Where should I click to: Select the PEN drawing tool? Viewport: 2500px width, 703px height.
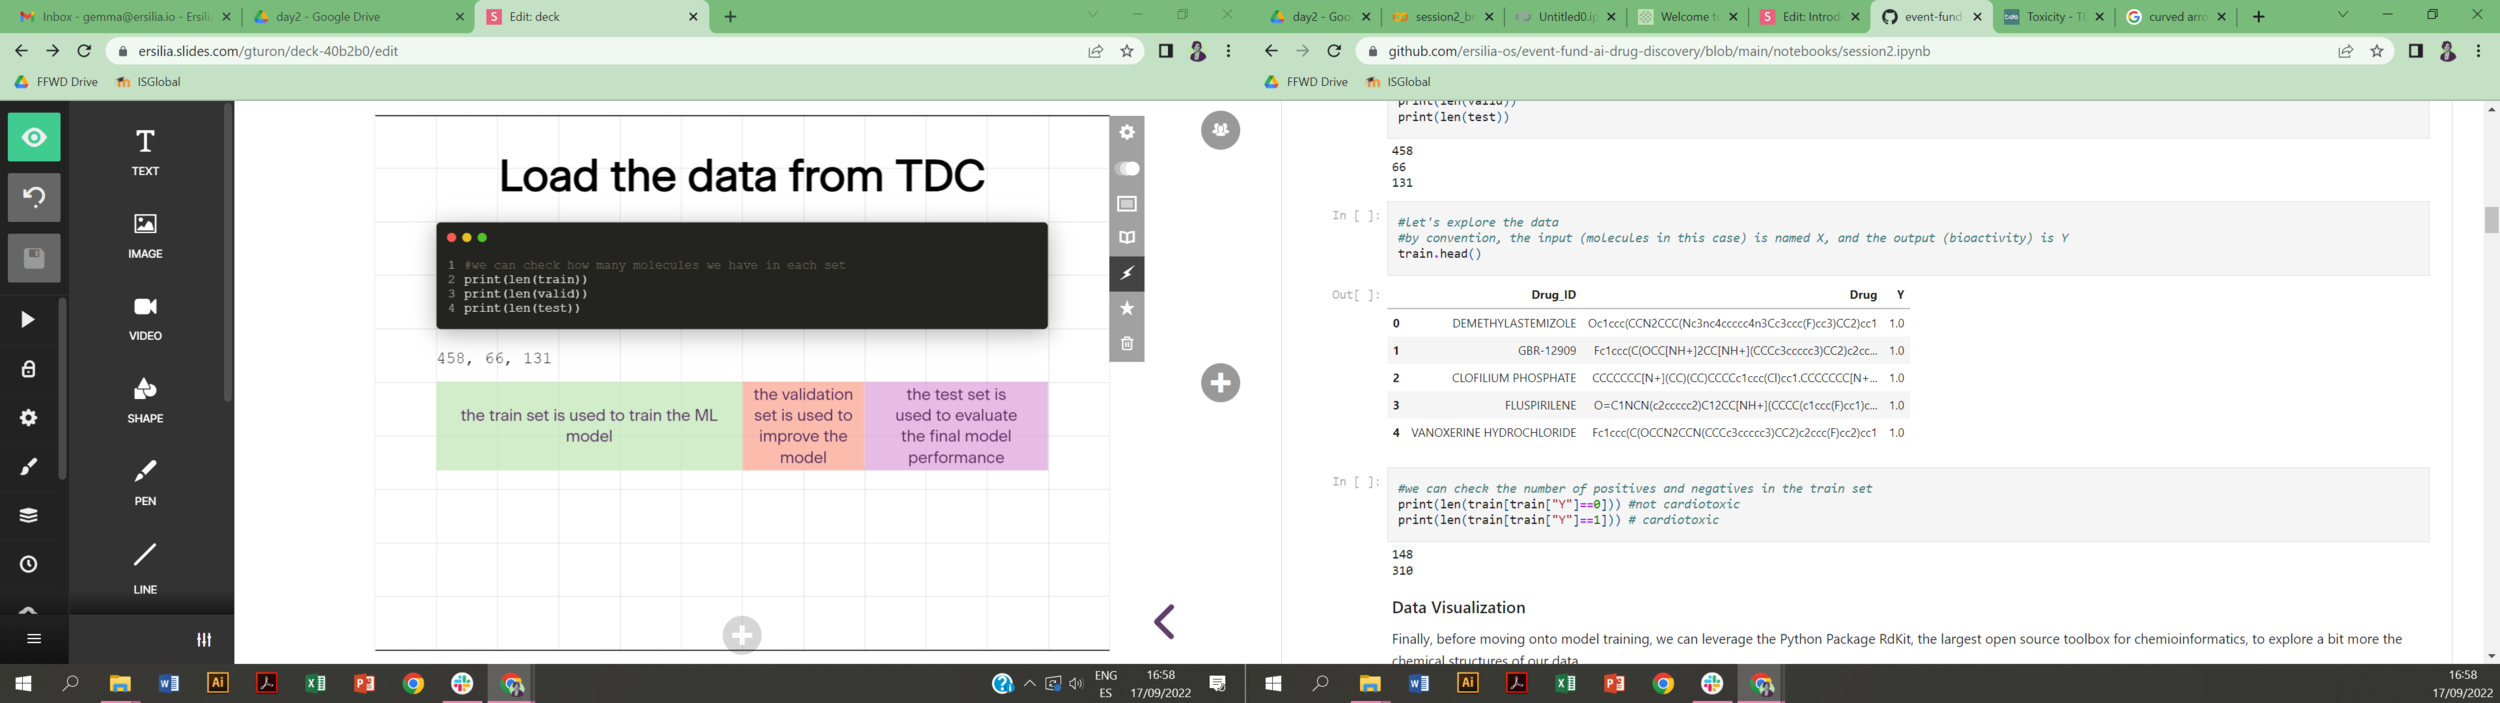145,483
